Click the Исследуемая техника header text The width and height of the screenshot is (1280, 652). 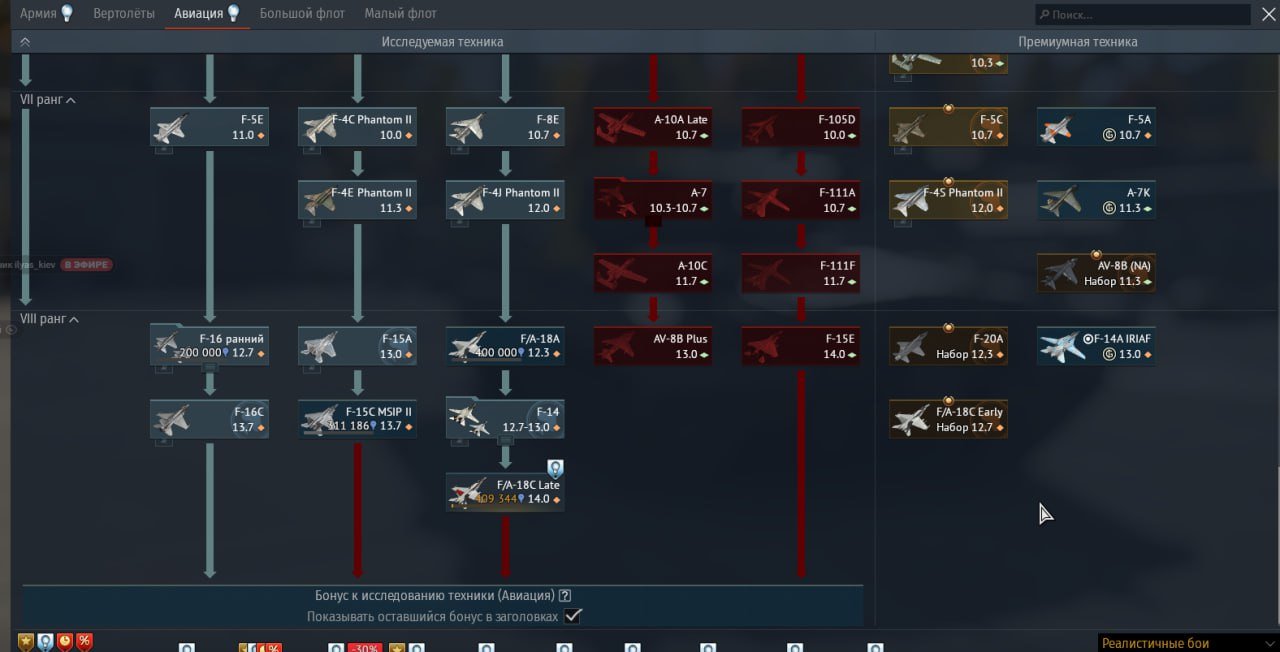coord(442,42)
